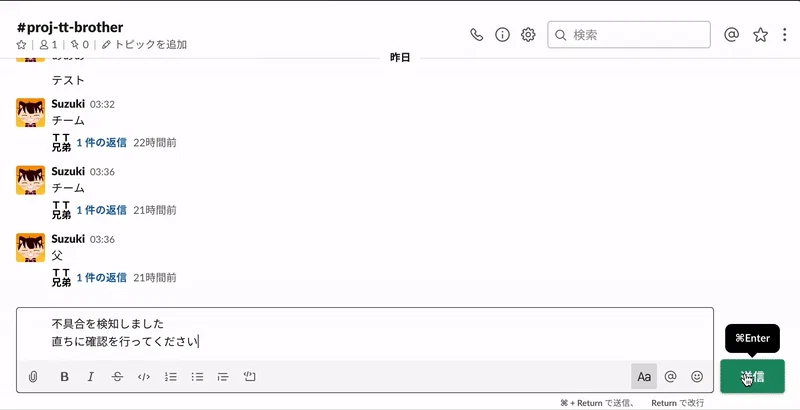Click the Suzuki name on the 03:32 message

[x=68, y=104]
